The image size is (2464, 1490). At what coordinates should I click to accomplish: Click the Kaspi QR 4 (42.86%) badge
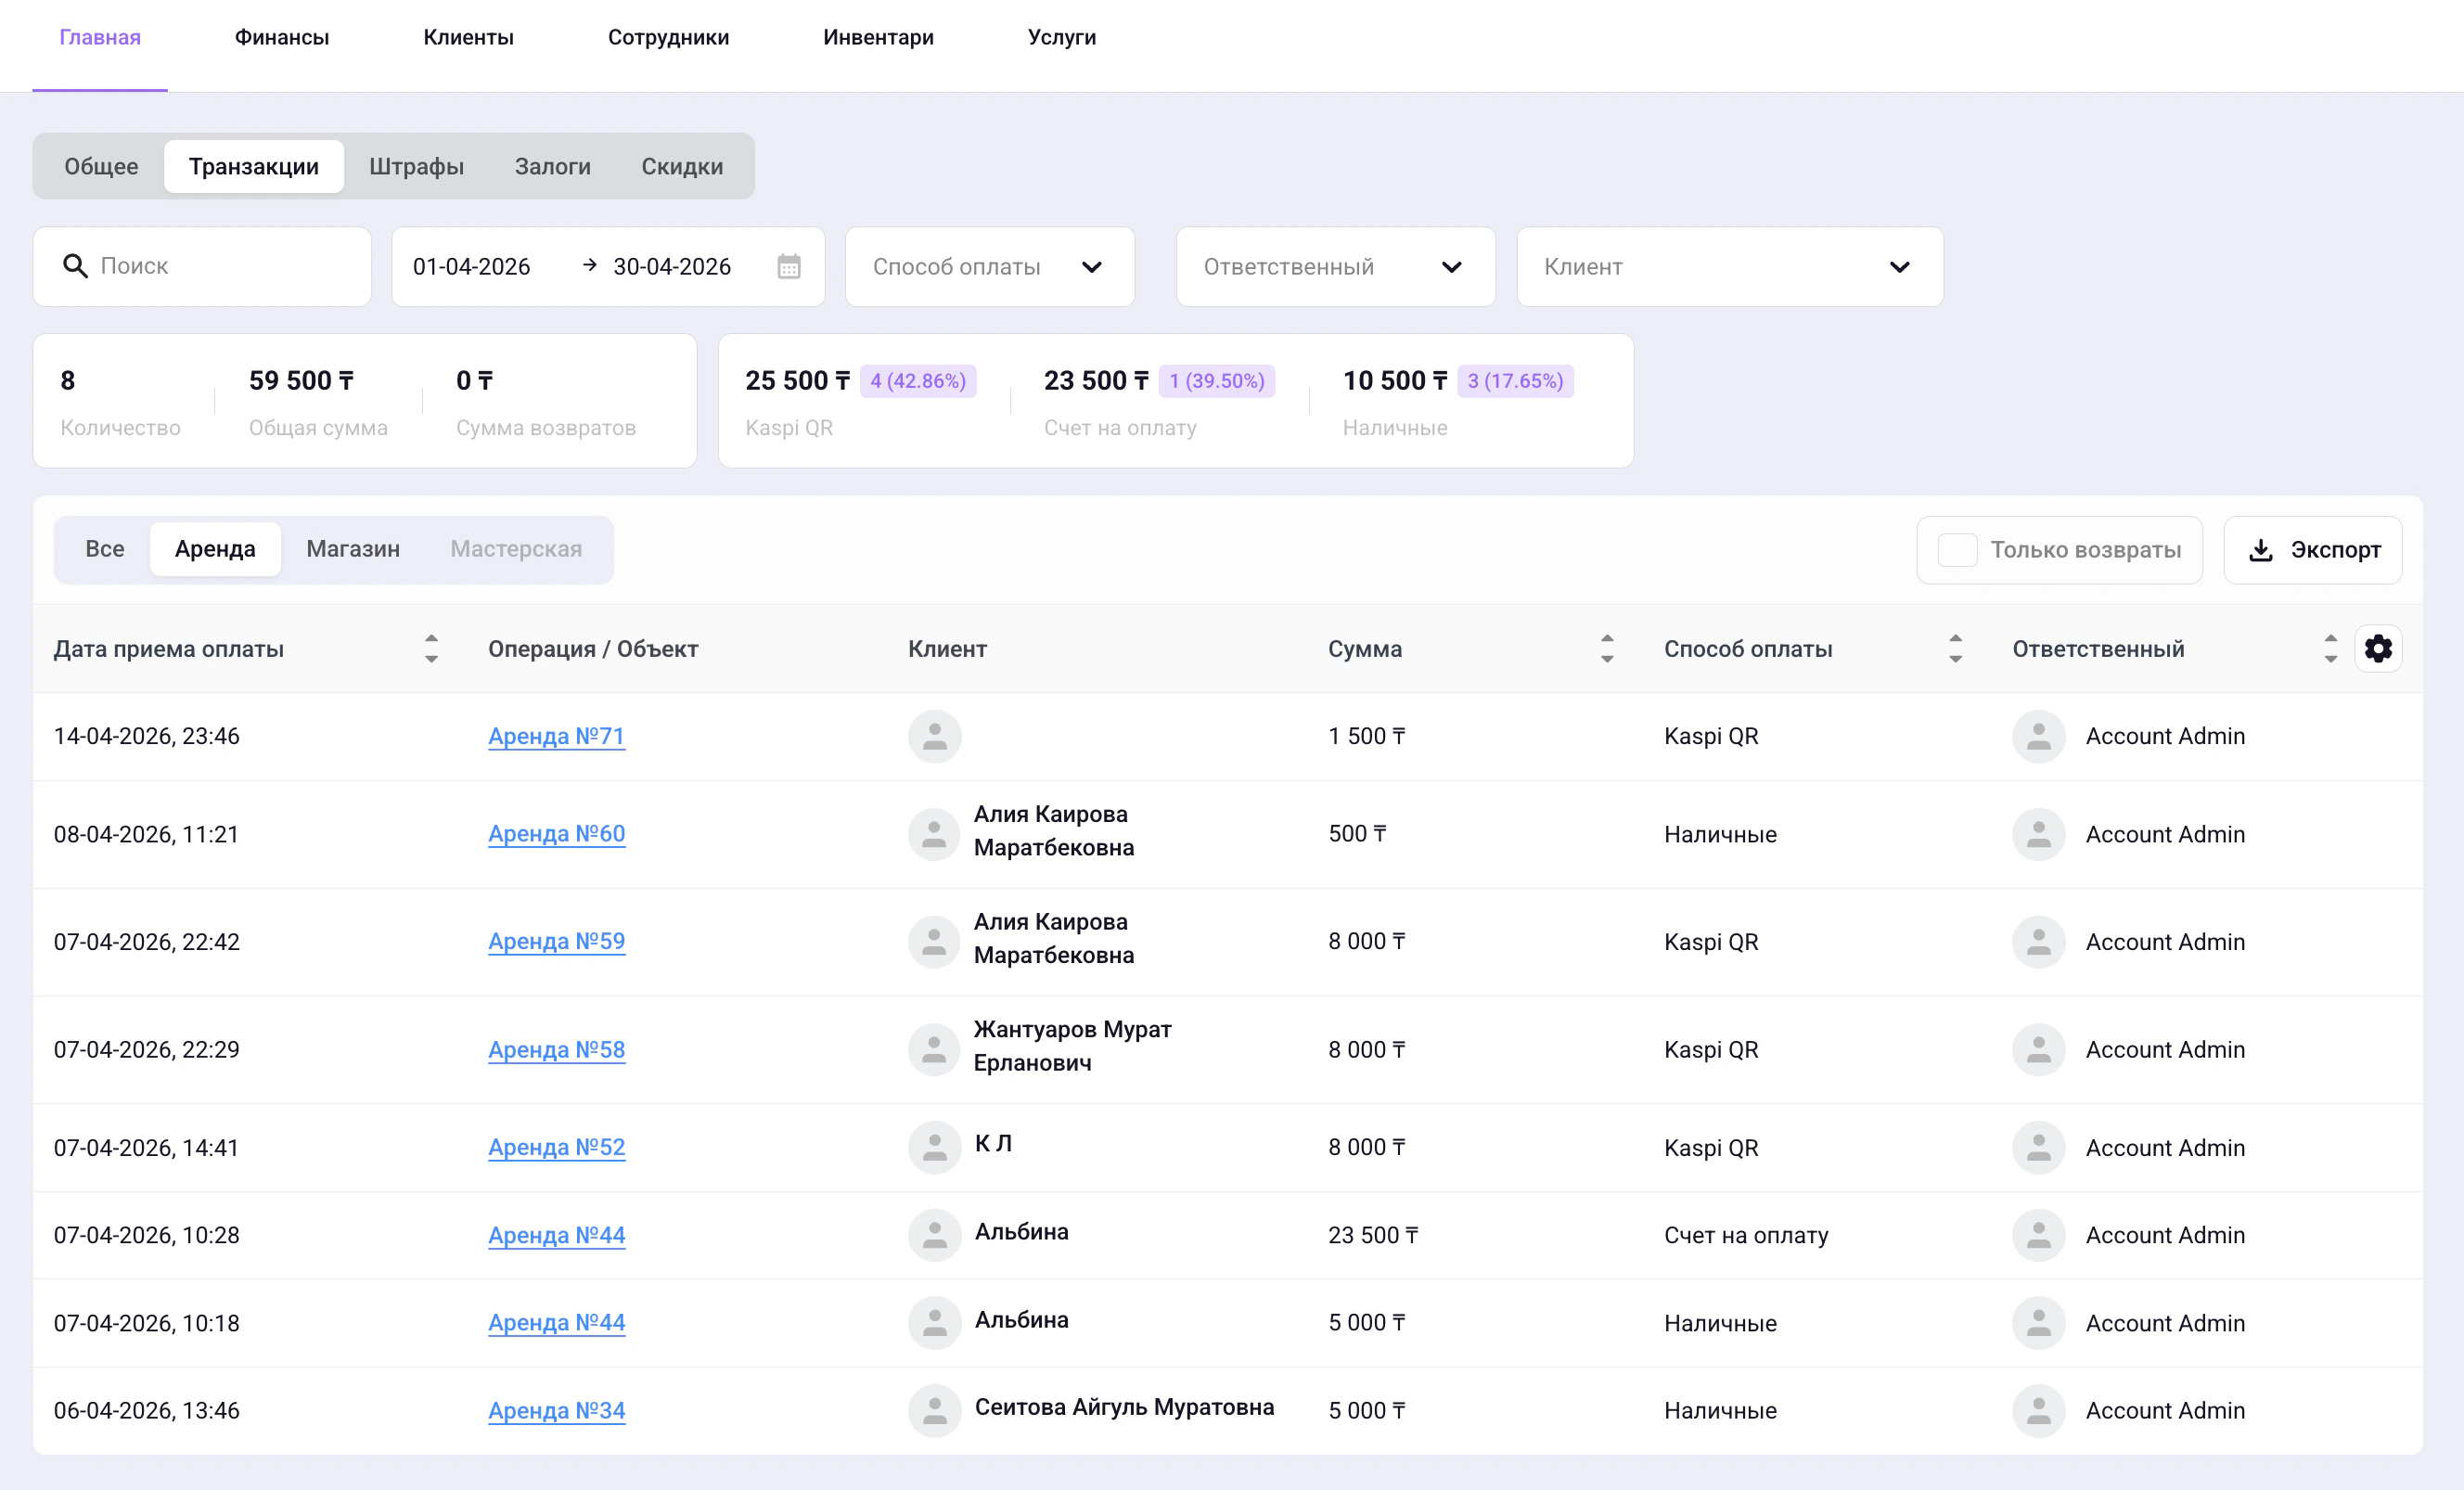pos(917,381)
